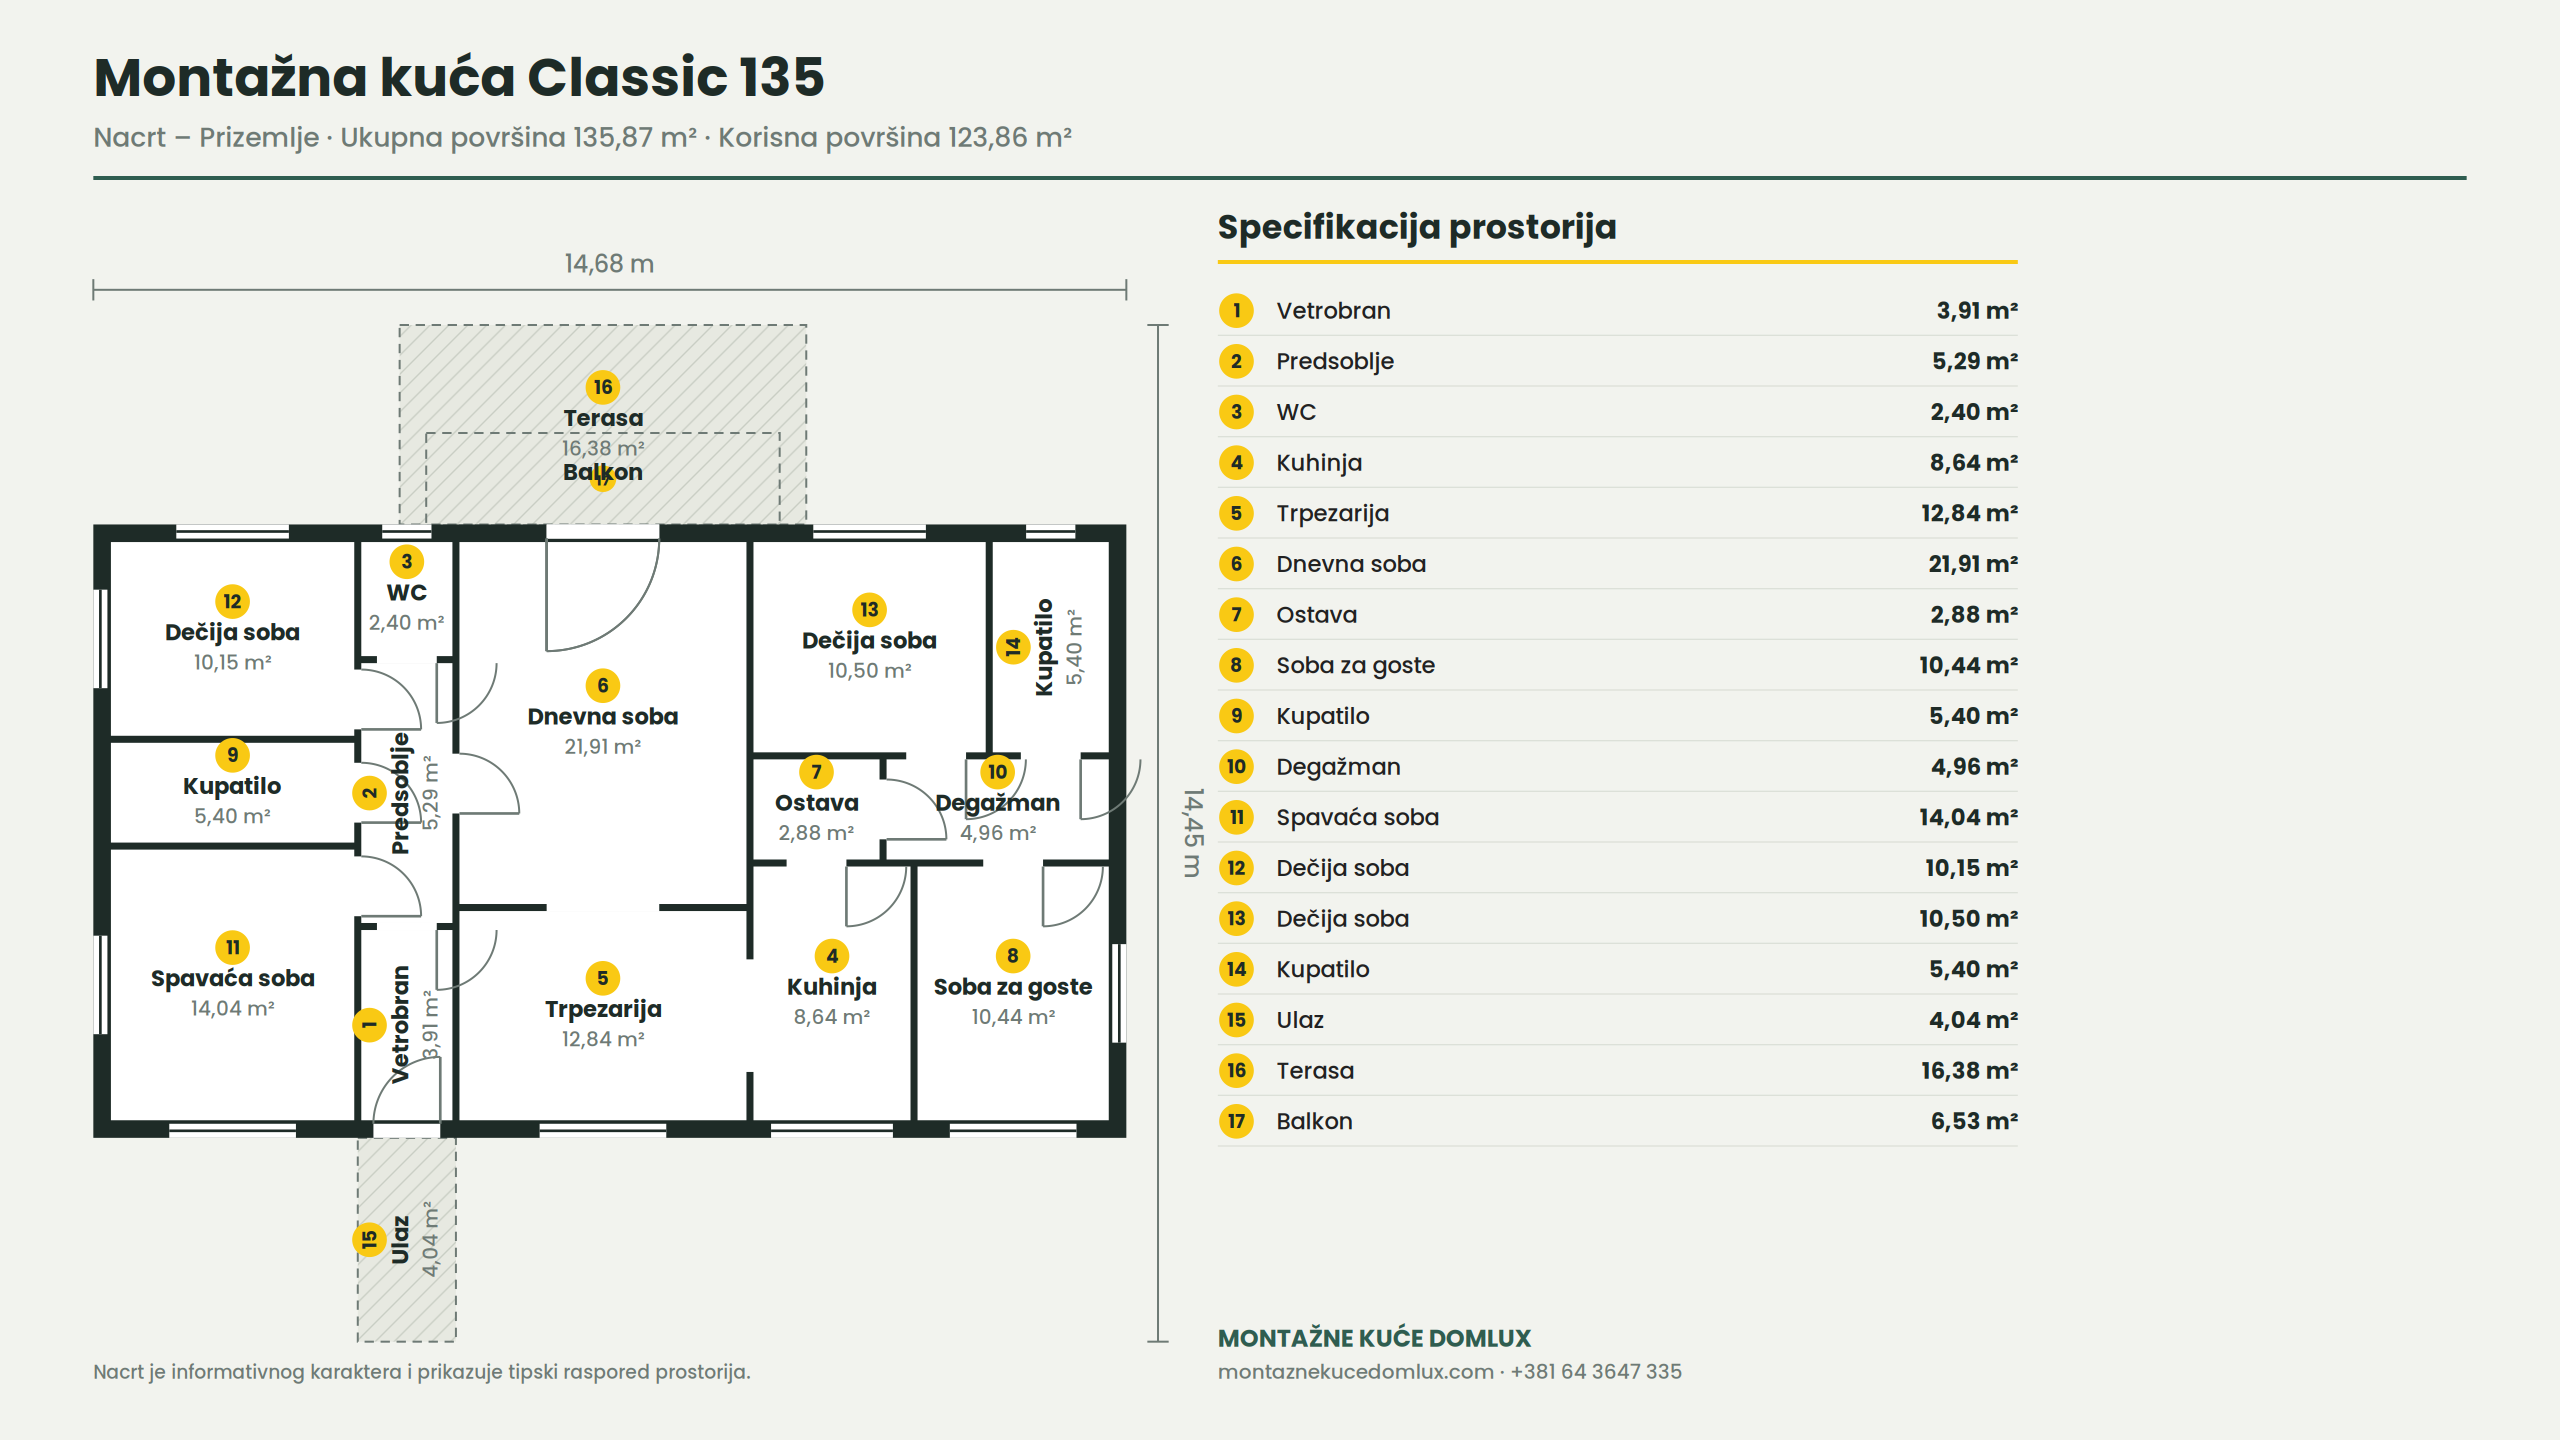
Task: Click the 14,68 m width dimension label
Action: point(609,264)
